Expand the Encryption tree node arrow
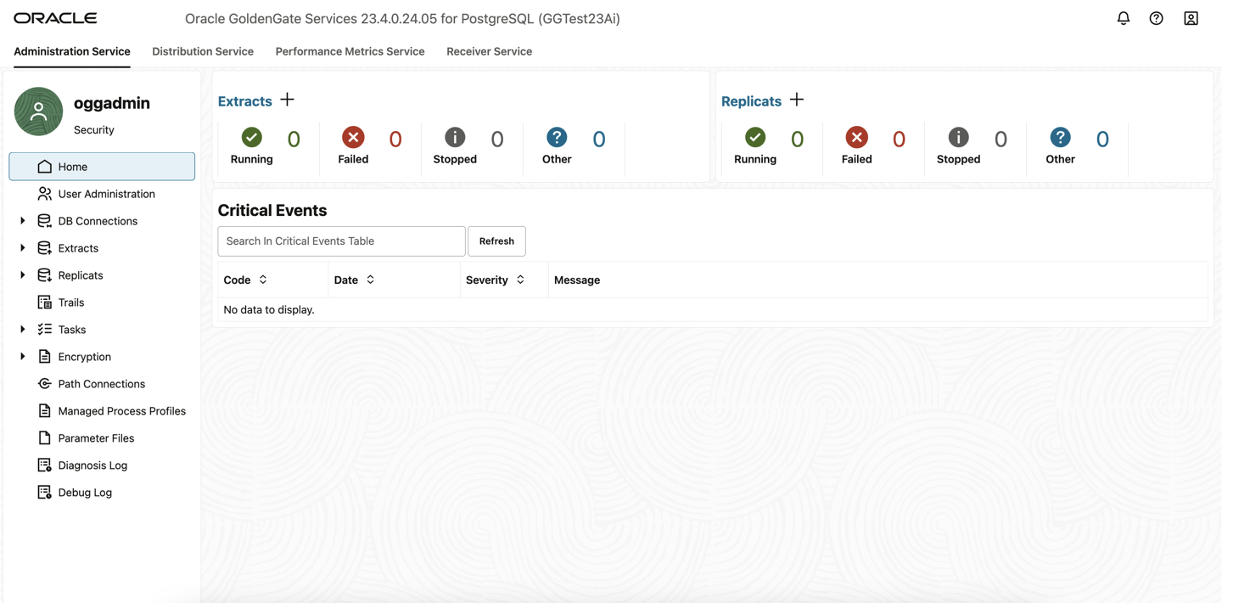The height and width of the screenshot is (610, 1236). click(23, 356)
